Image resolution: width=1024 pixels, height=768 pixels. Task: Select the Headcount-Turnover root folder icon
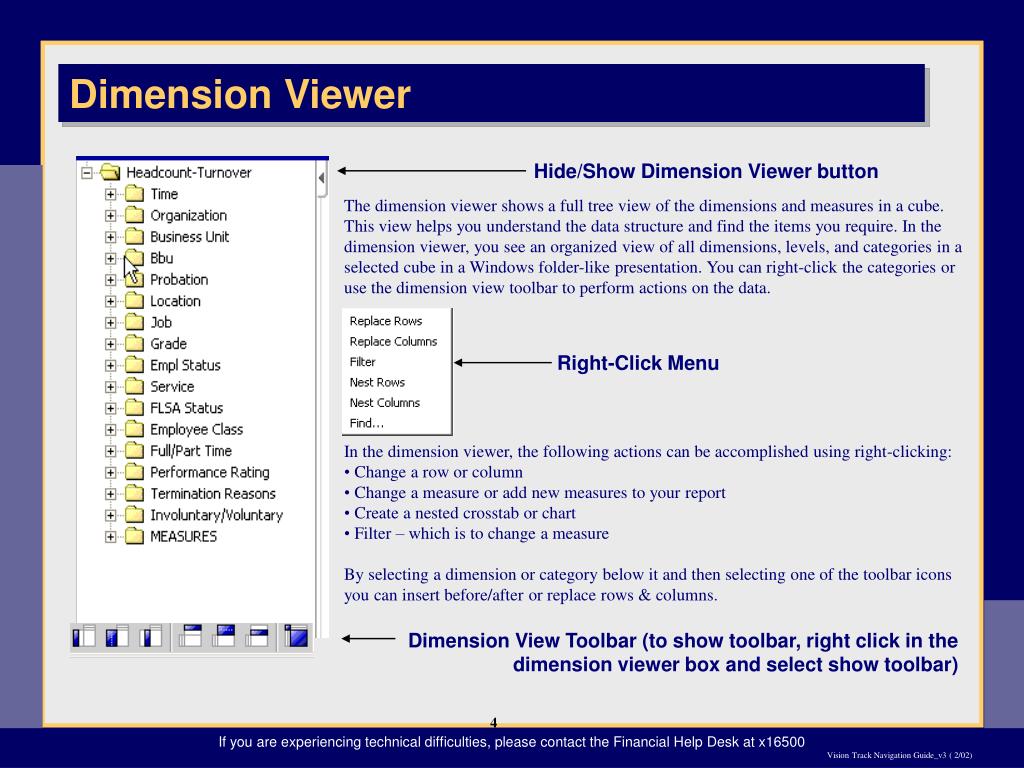coord(110,172)
